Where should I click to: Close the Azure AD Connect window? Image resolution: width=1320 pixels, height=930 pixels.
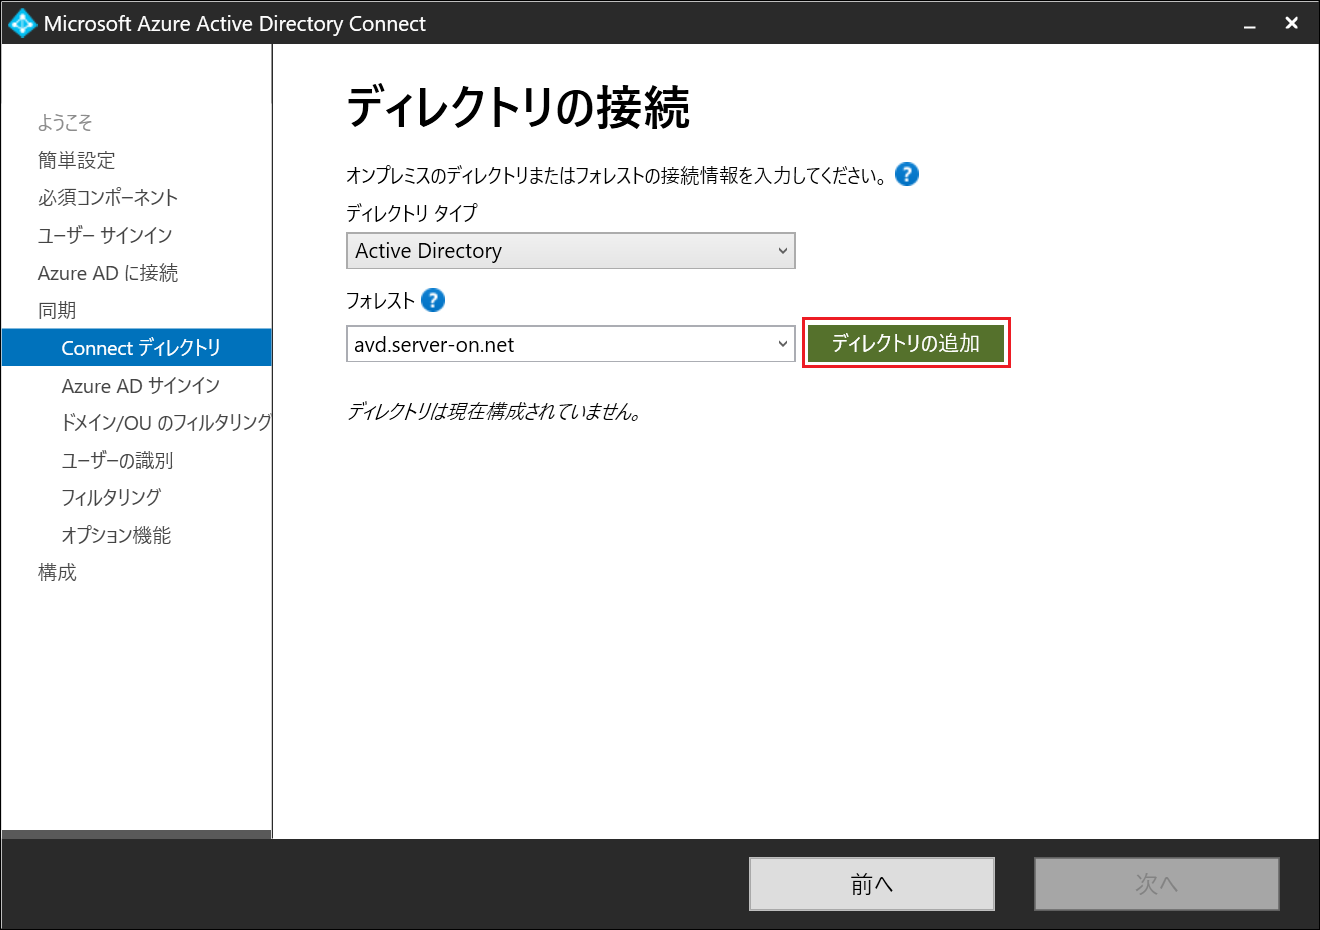point(1291,23)
